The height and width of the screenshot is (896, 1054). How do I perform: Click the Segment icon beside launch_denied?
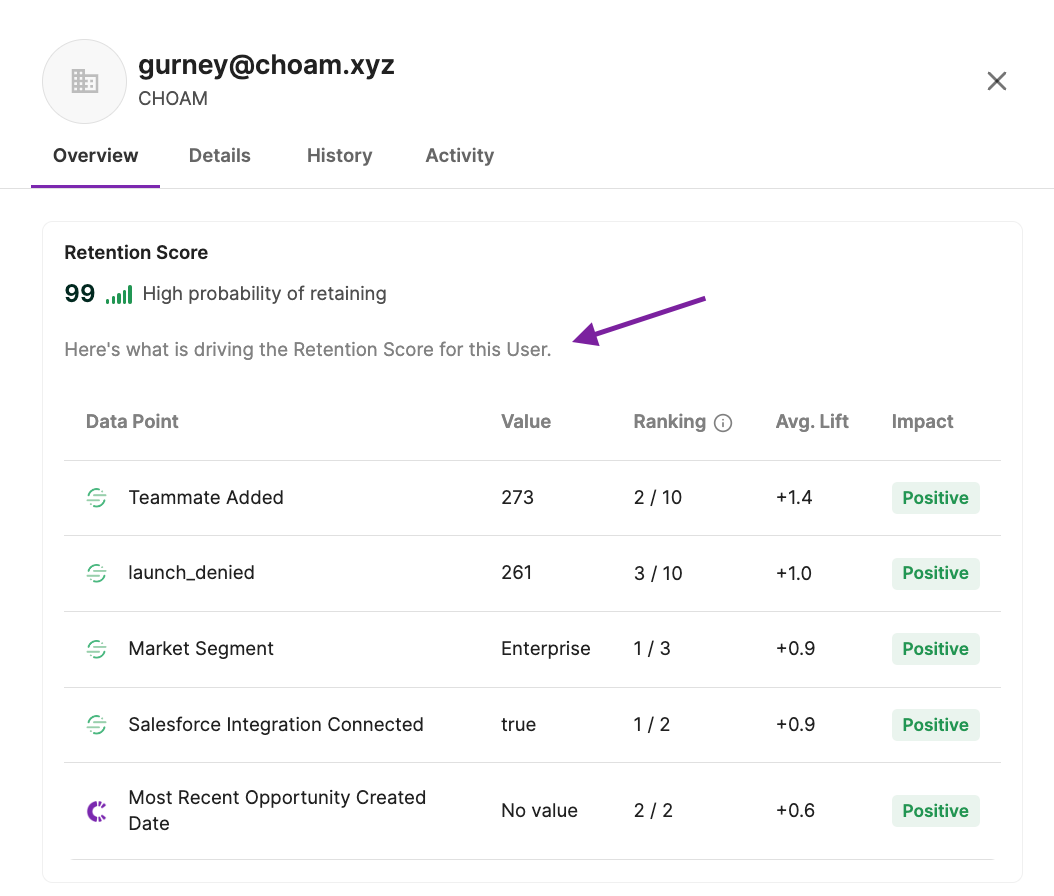point(96,573)
